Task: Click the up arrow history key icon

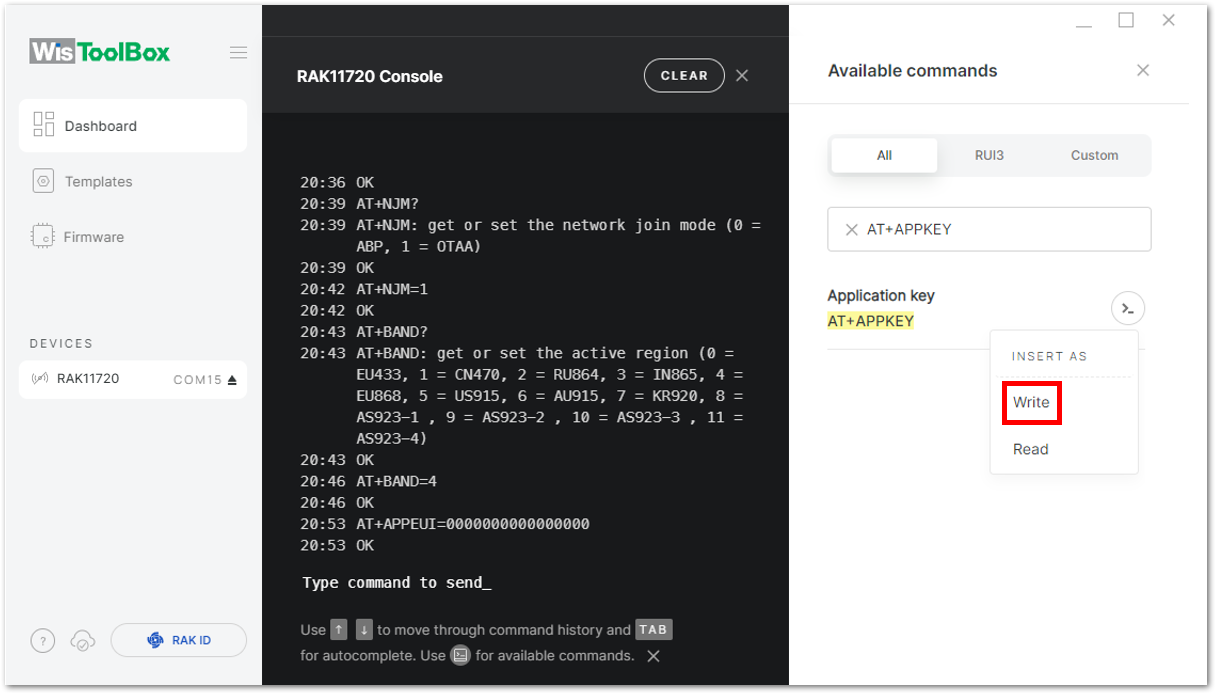Action: point(339,629)
